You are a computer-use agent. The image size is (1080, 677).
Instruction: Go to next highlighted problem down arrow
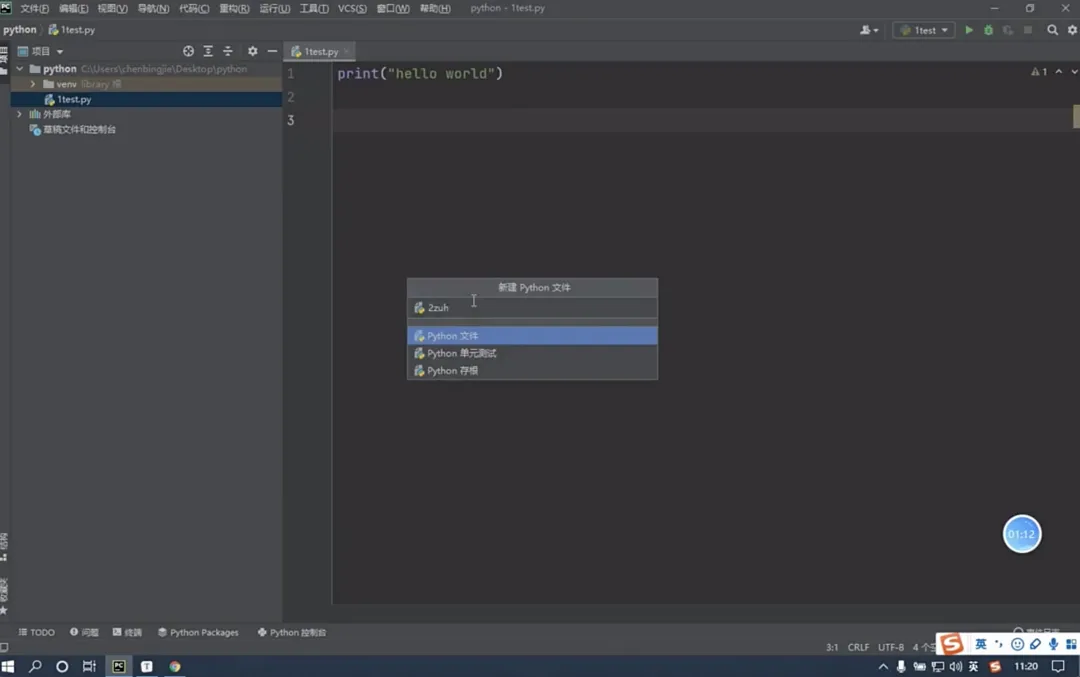pos(1074,72)
